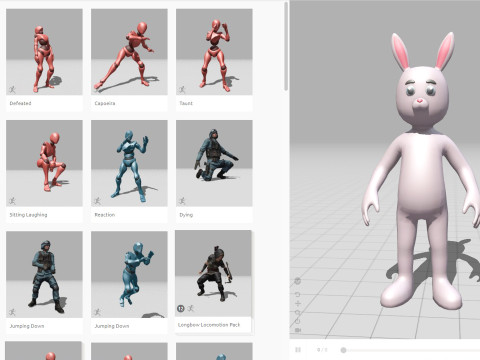Click the timeline slider handle
This screenshot has width=480, height=360.
pos(343,350)
